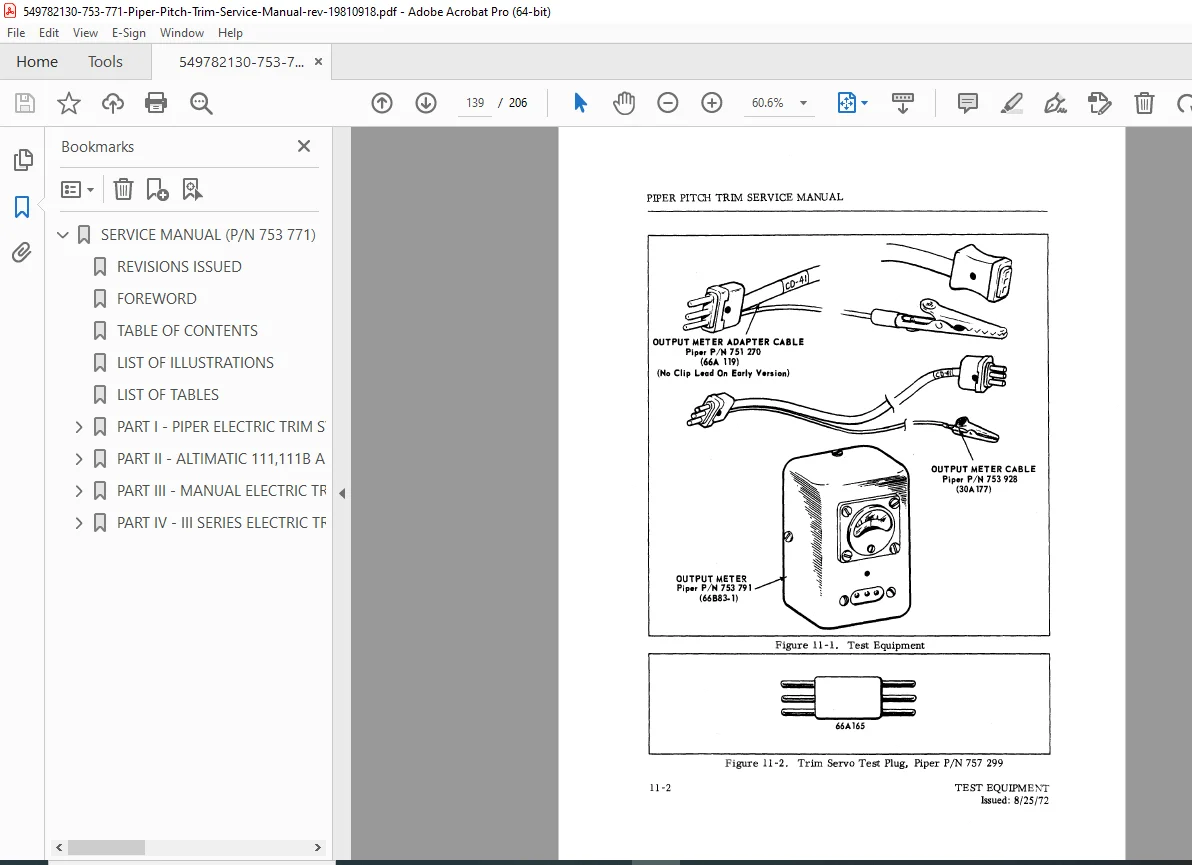Open FOREWORD bookmark
Screen dimensions: 1192x865
(x=157, y=299)
